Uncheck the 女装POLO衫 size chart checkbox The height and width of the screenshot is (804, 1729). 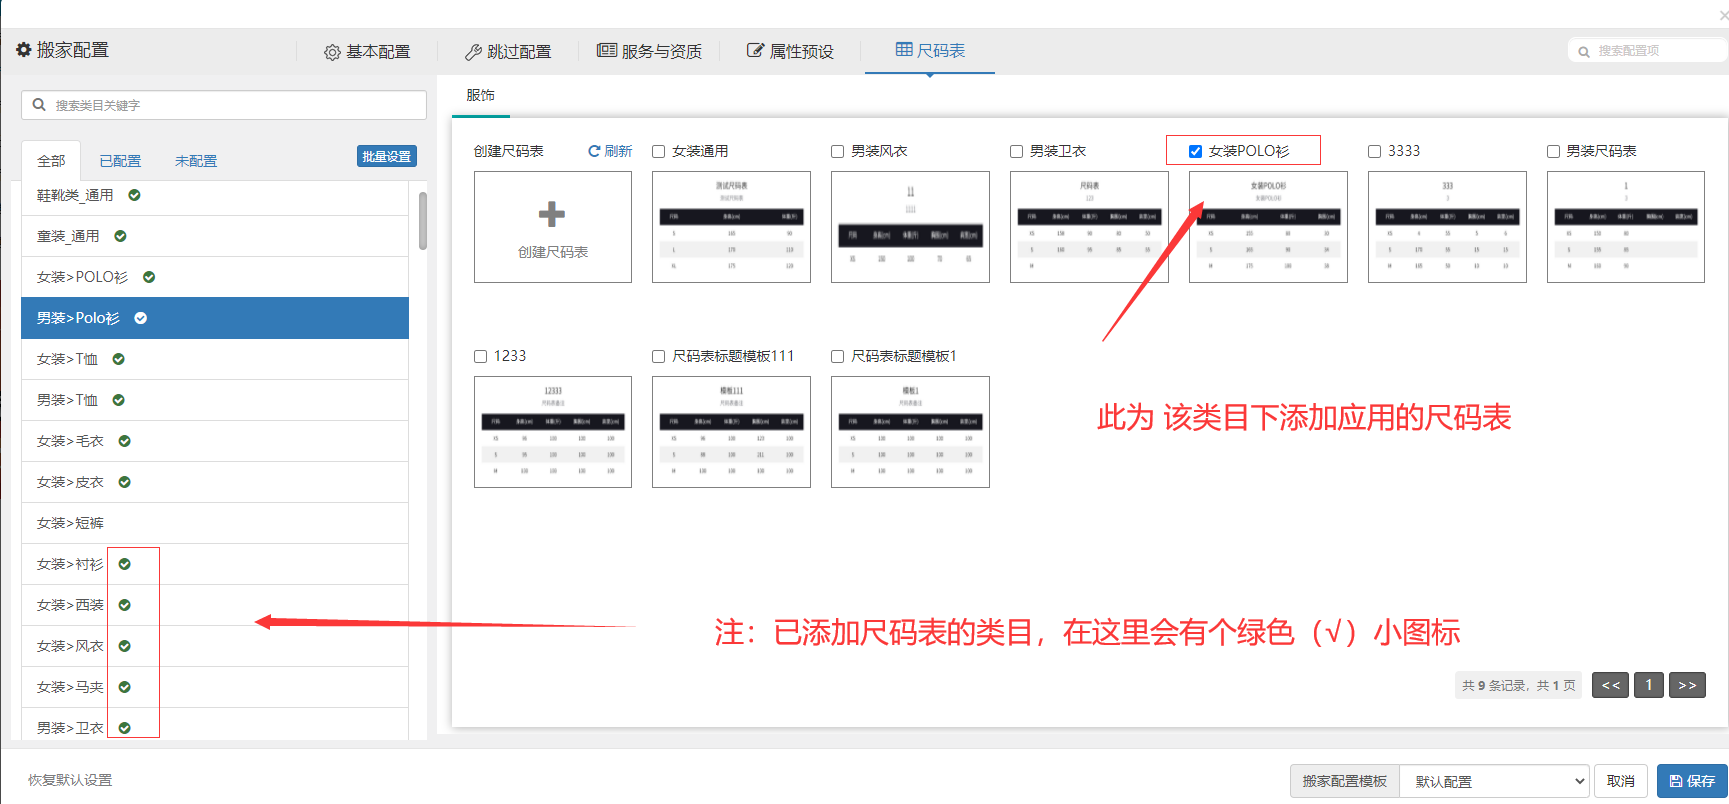[1195, 152]
